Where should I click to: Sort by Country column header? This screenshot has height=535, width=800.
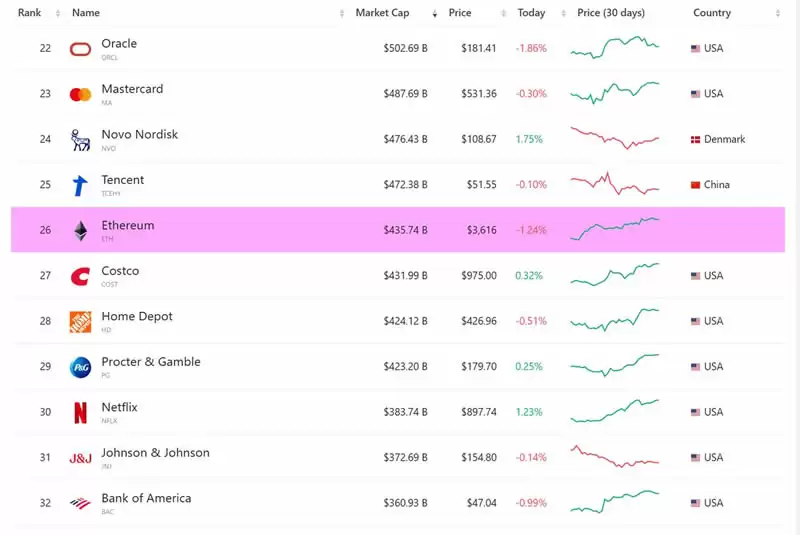click(x=711, y=13)
